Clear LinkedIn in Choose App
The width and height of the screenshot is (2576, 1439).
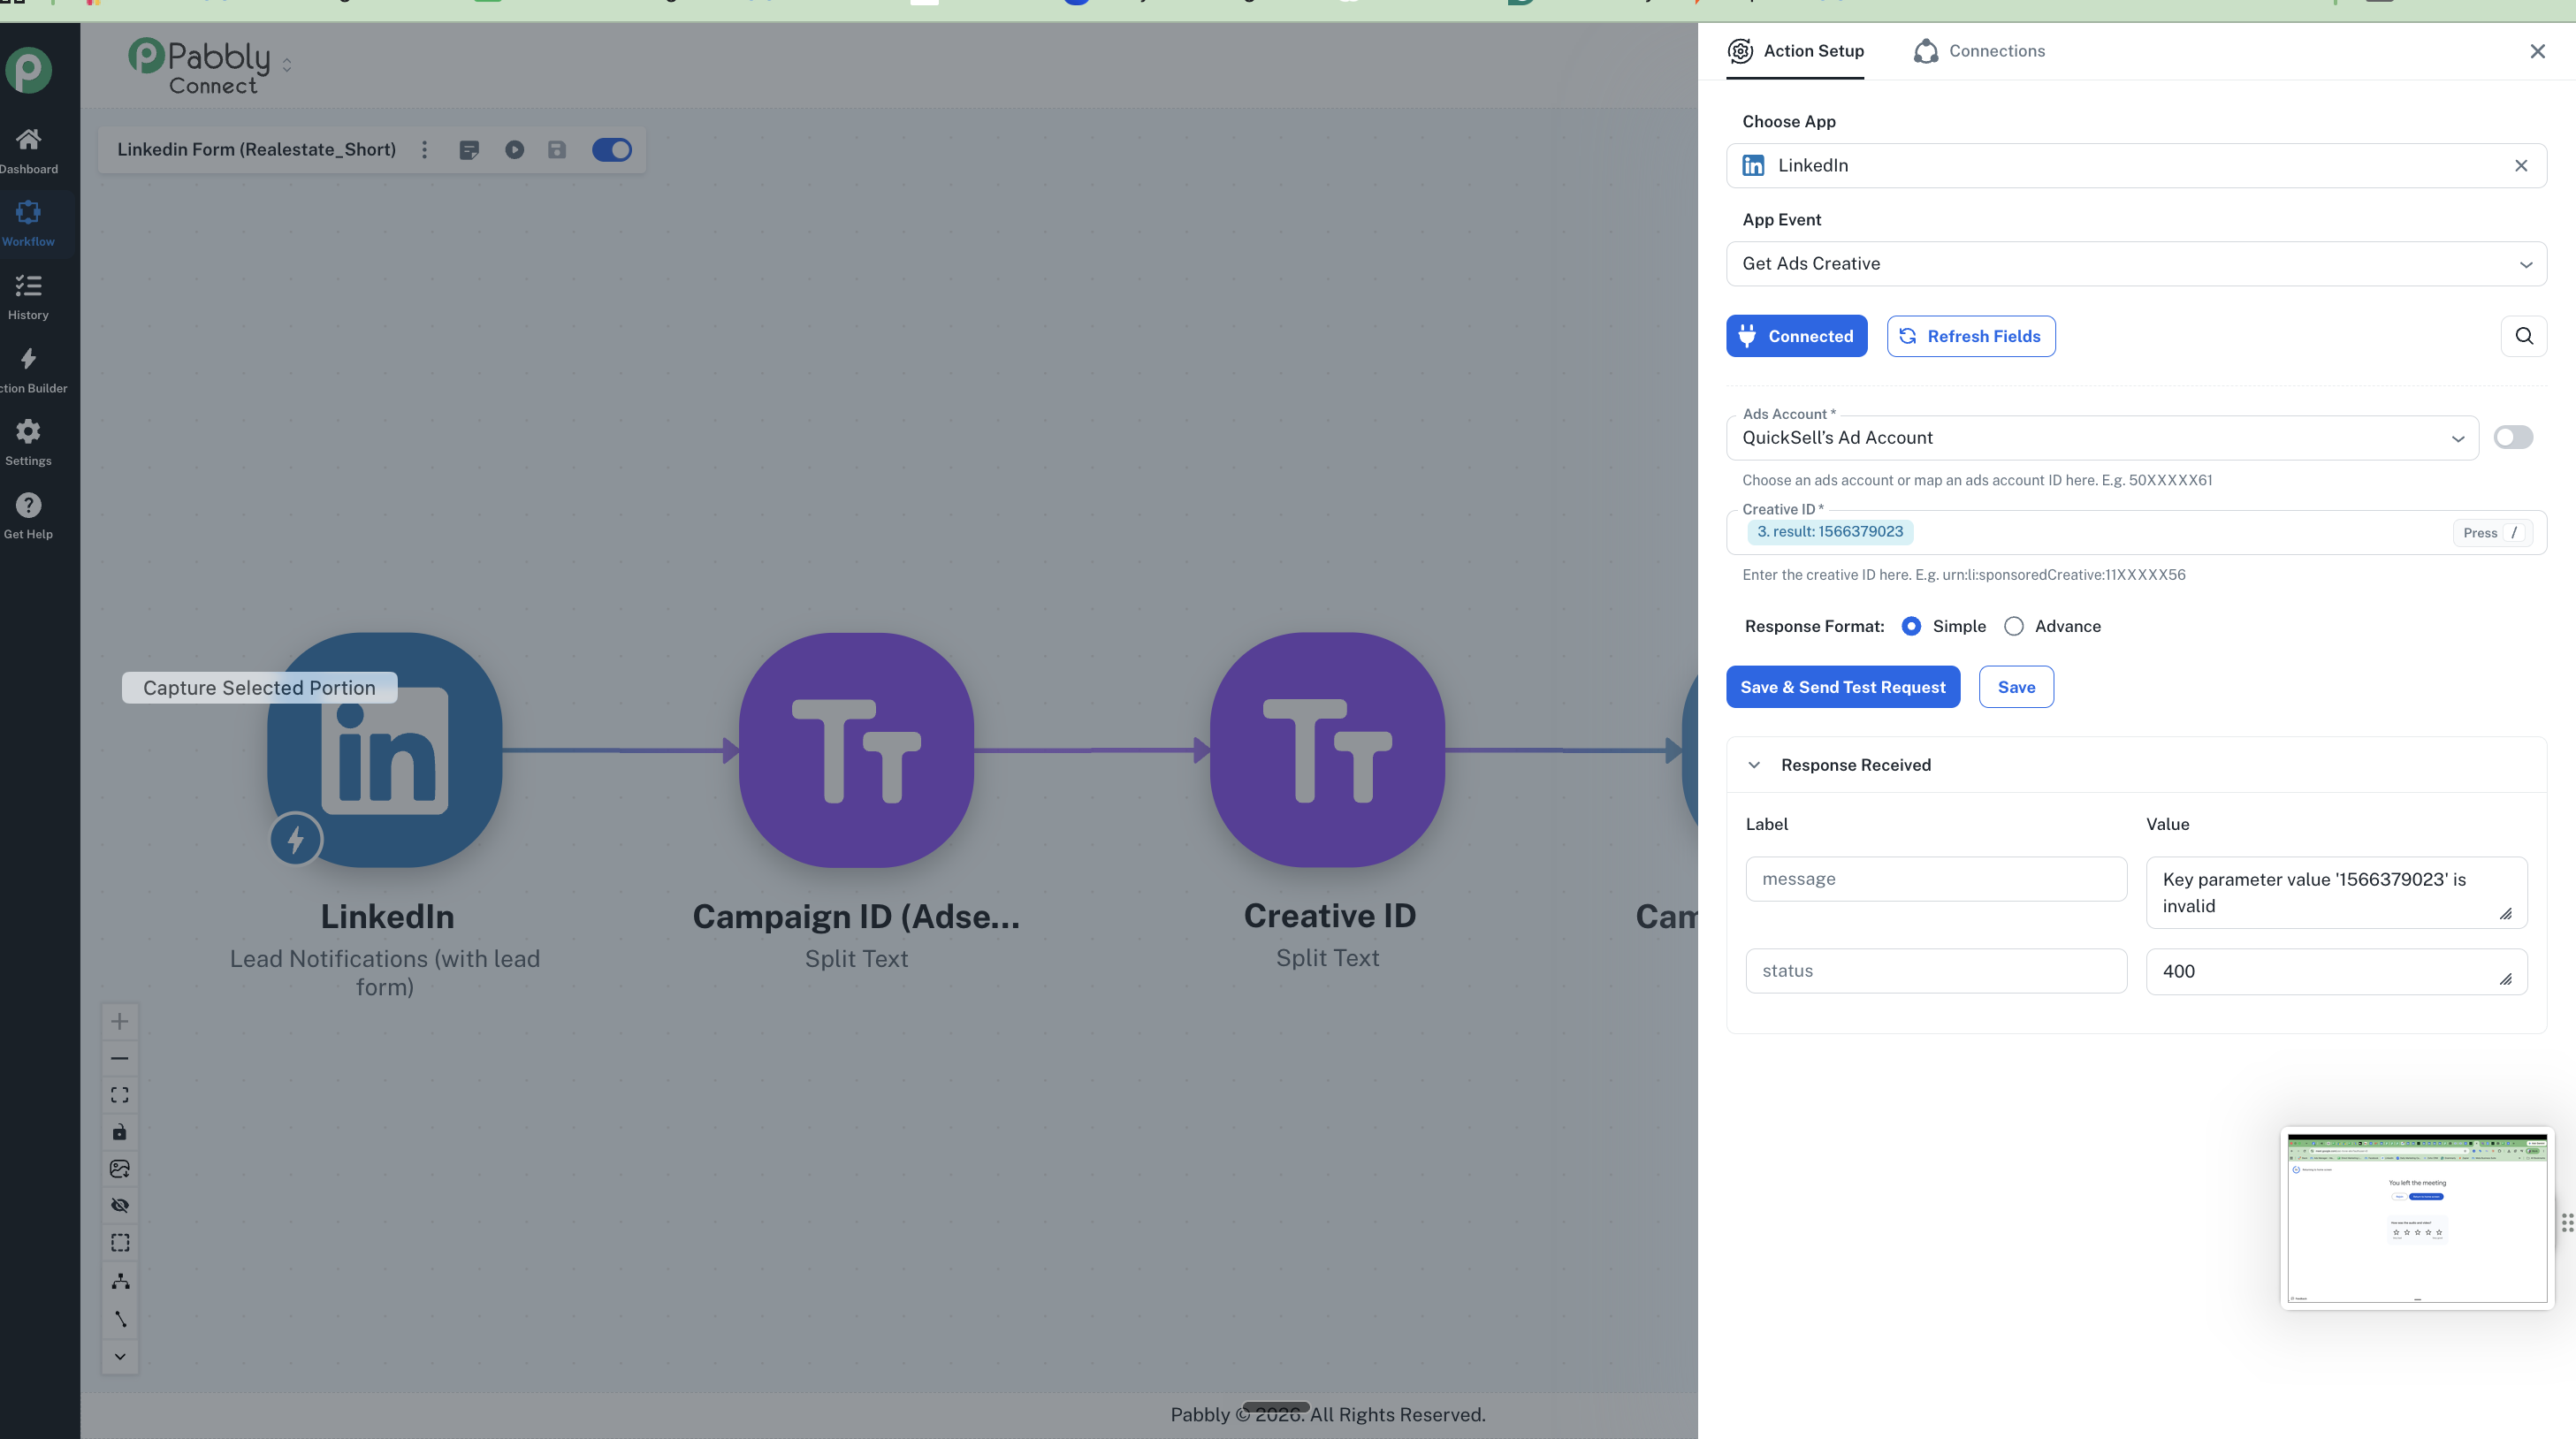[2521, 166]
